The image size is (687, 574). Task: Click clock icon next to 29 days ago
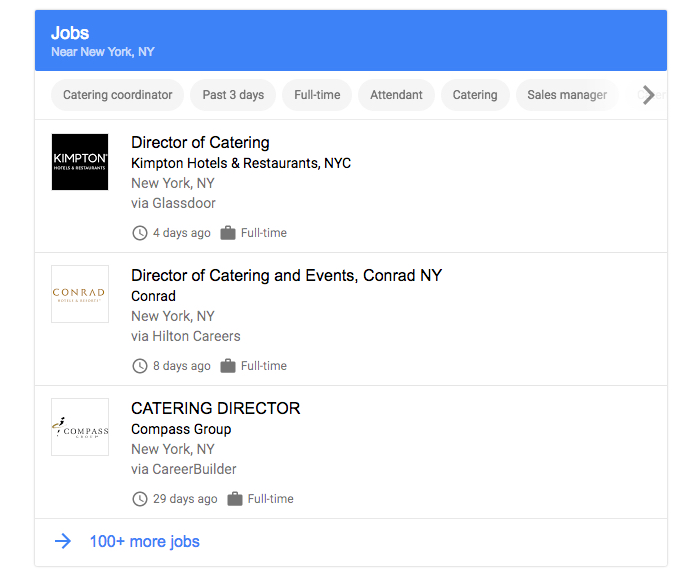(x=140, y=499)
